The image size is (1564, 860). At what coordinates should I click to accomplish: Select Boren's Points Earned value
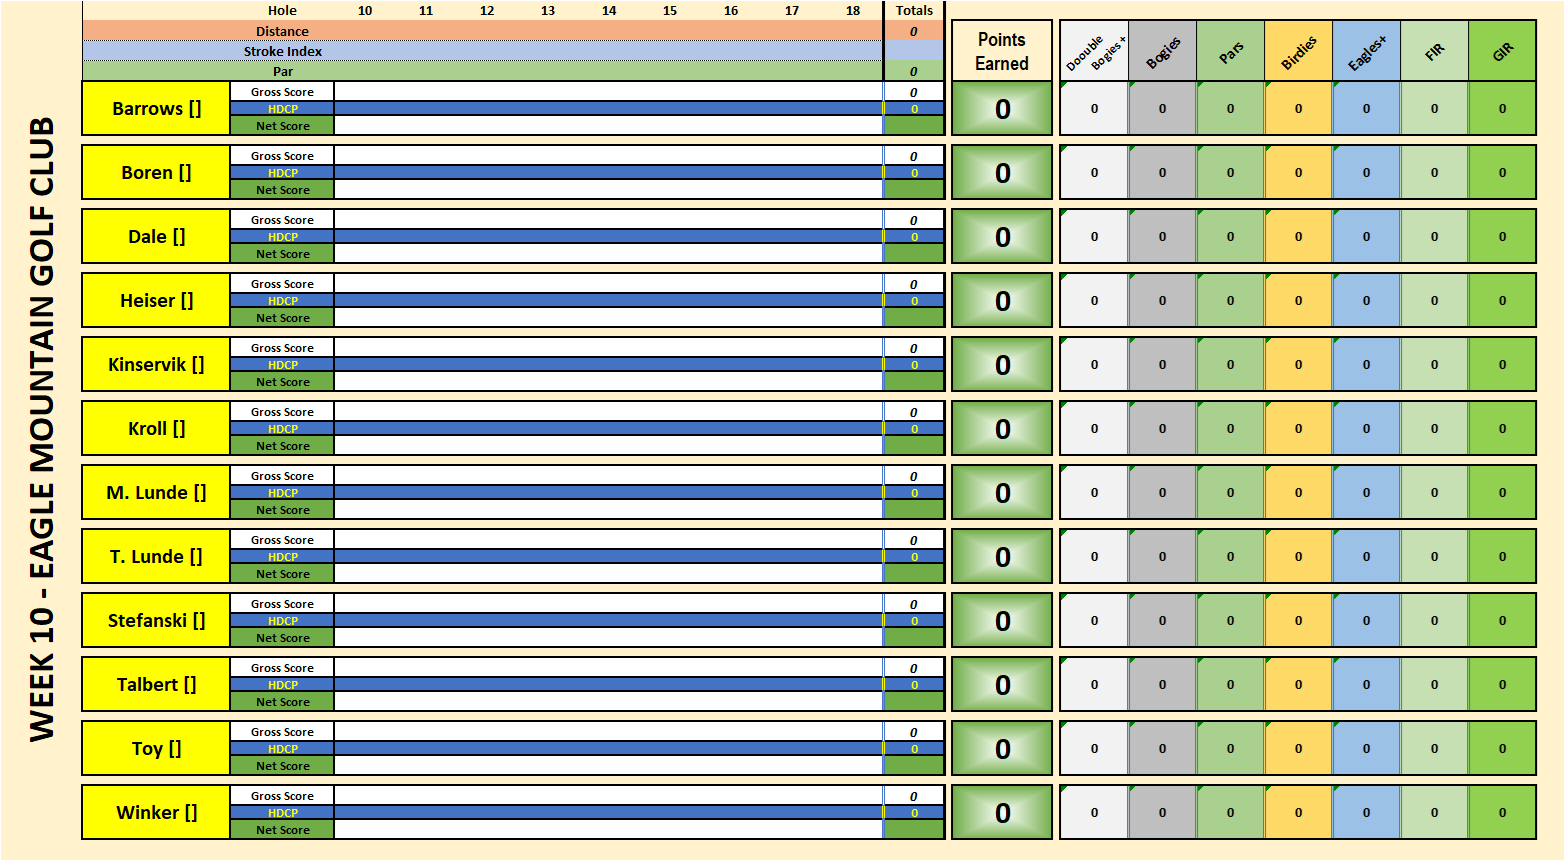click(1001, 173)
